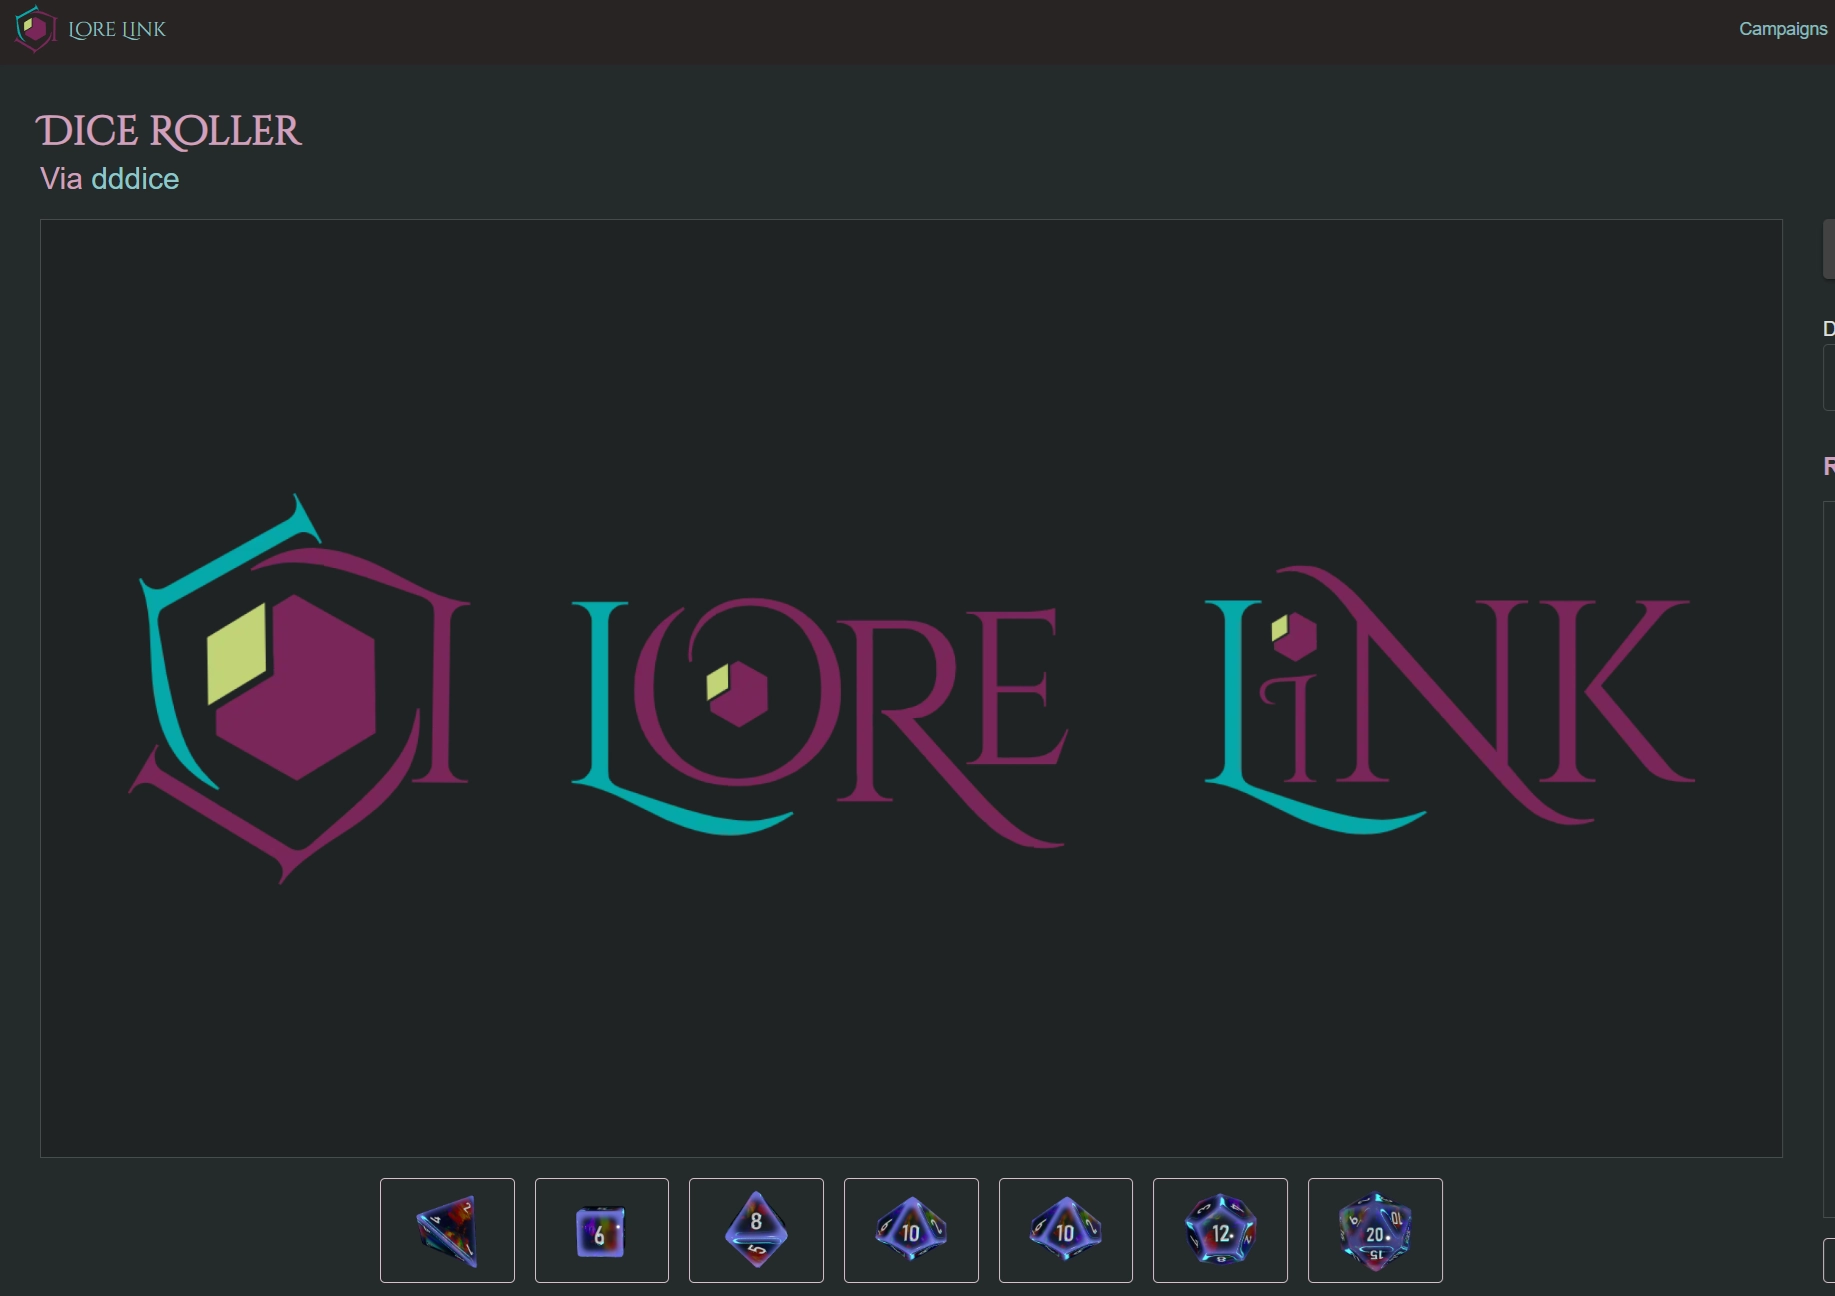Roll the d8 octahedron die
This screenshot has width=1835, height=1296.
[x=756, y=1230]
